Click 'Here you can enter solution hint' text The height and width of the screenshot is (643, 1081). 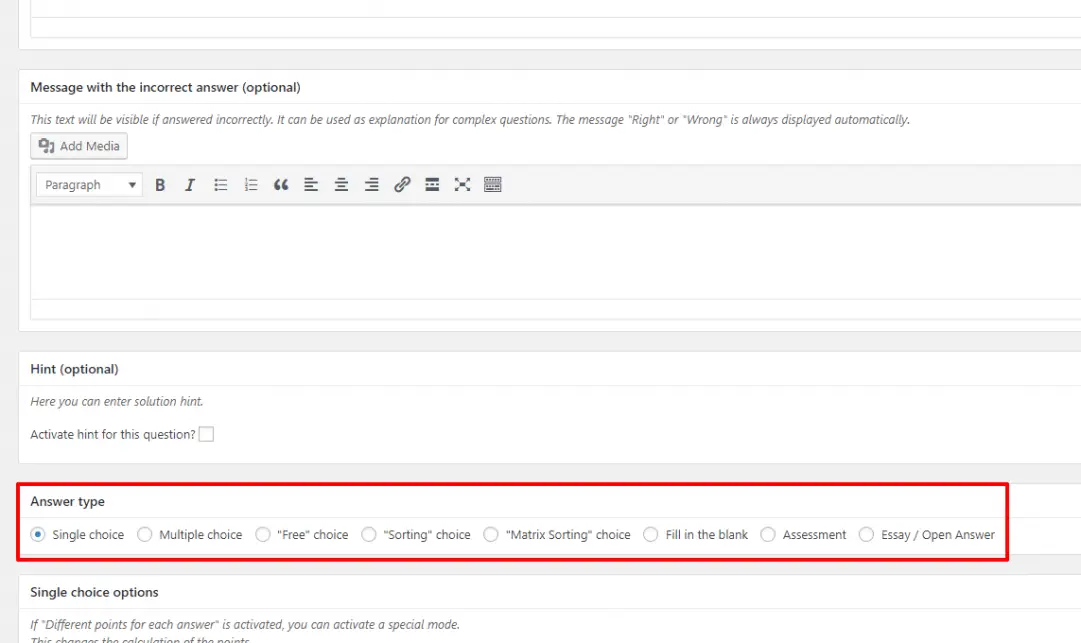[x=117, y=401]
